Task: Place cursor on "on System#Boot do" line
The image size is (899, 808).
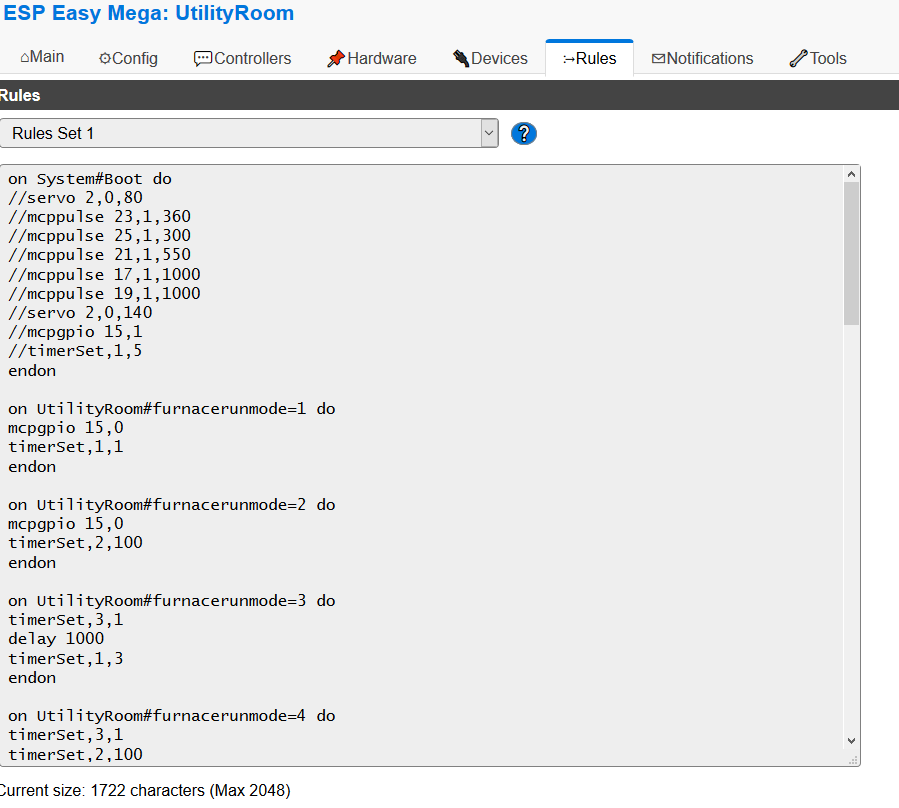Action: pyautogui.click(x=90, y=179)
